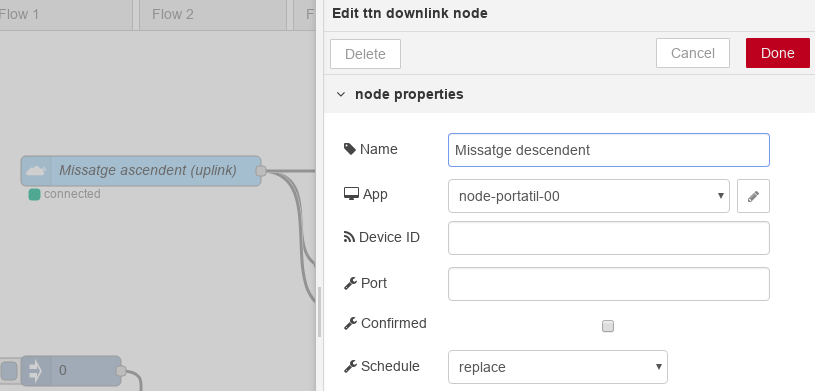Trigger the inject node 0 button
815x391 pixels.
coord(9,371)
